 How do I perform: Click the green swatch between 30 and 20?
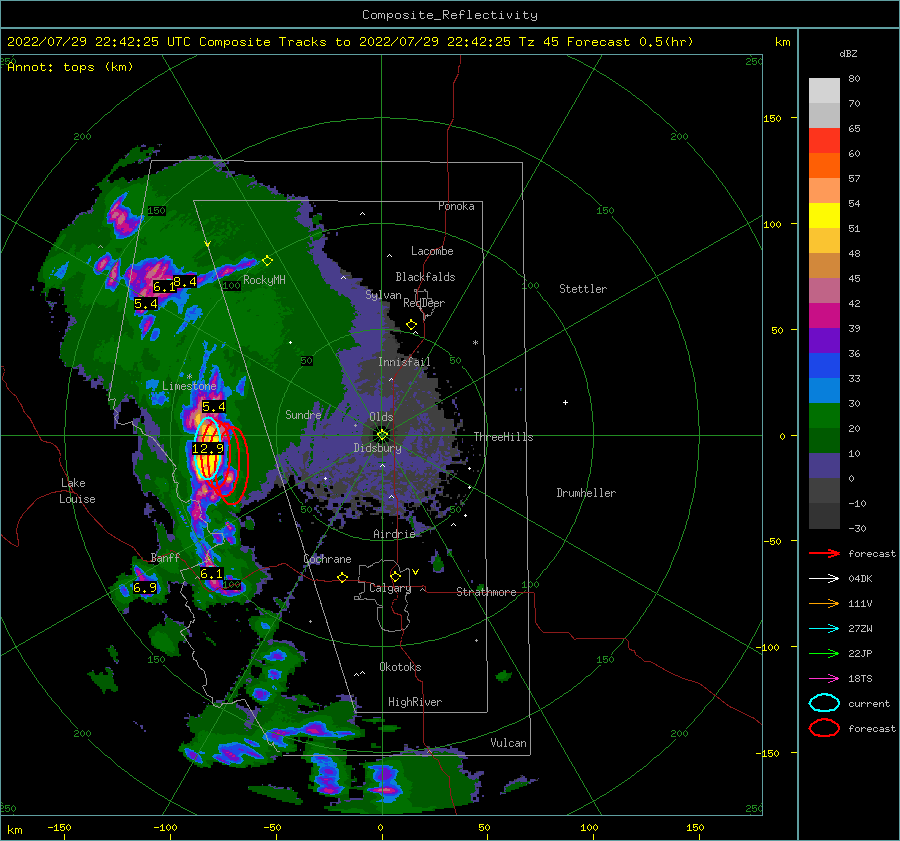click(x=824, y=415)
